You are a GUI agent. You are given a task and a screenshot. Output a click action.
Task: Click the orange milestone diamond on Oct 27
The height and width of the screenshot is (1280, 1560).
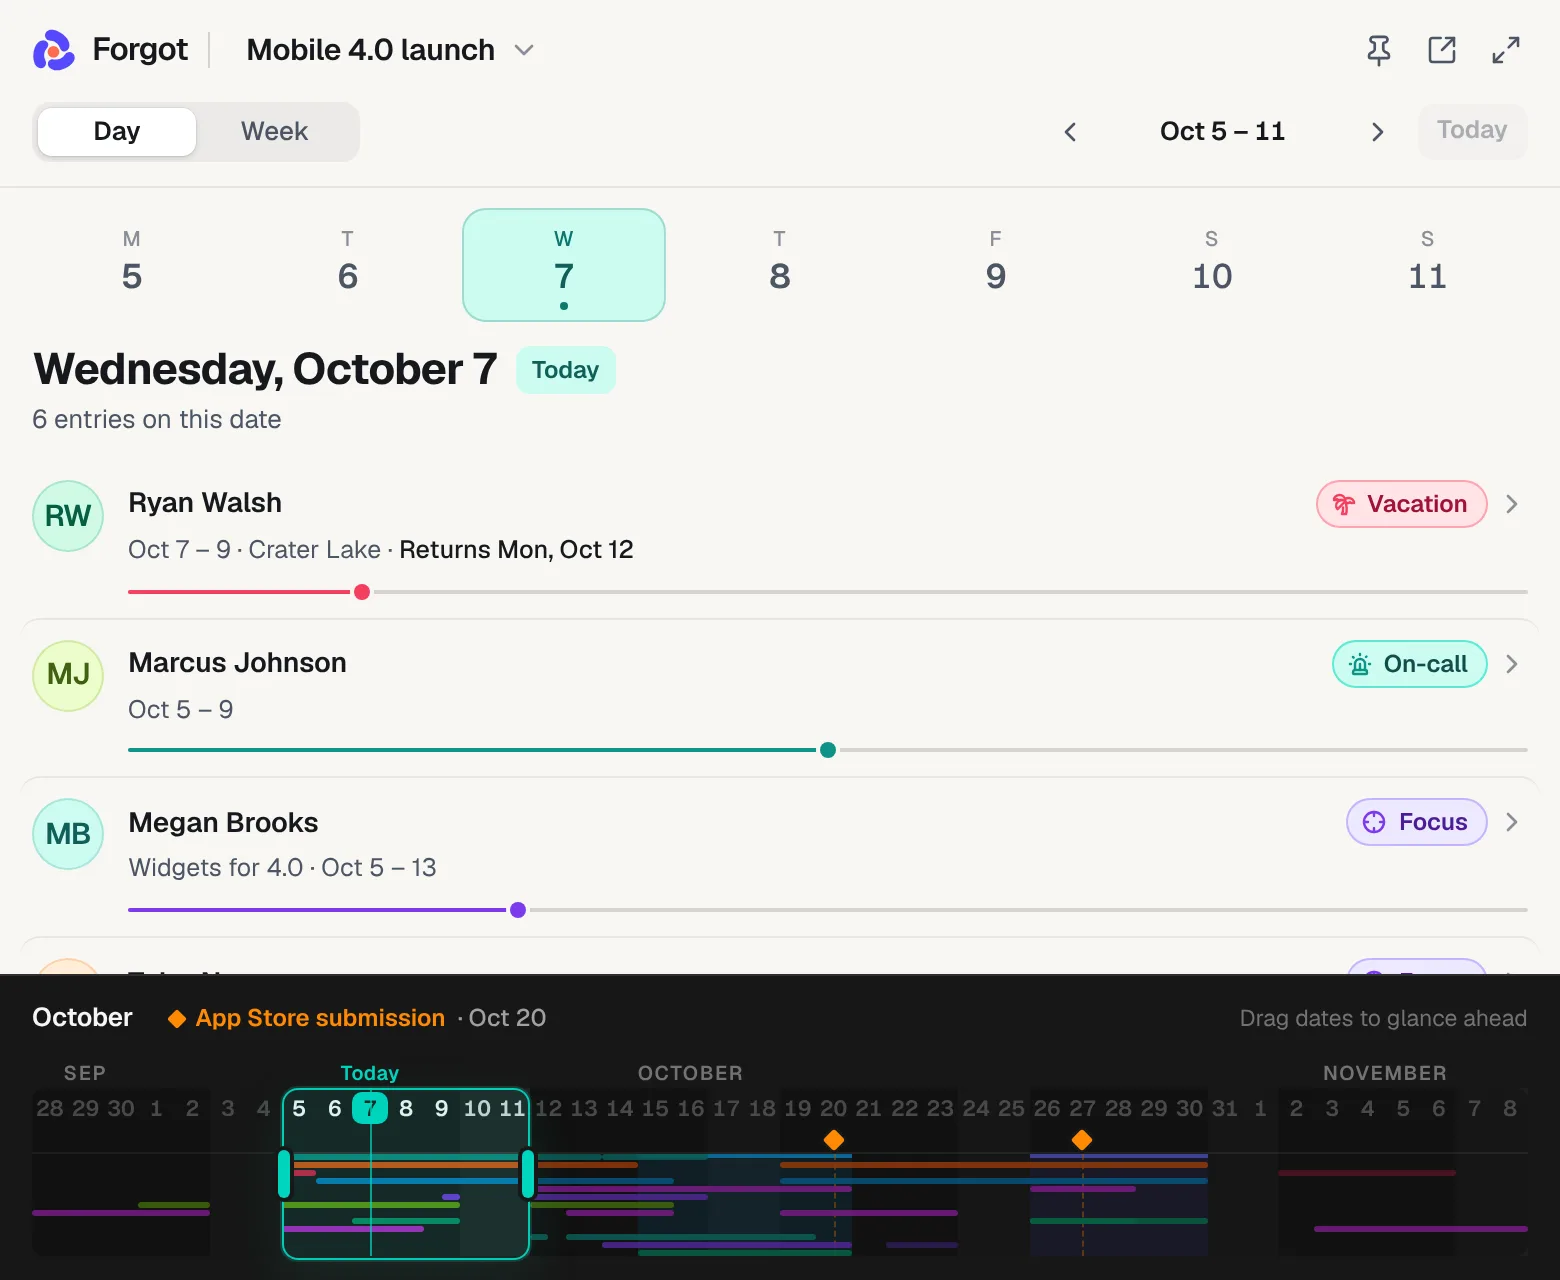click(x=1082, y=1140)
